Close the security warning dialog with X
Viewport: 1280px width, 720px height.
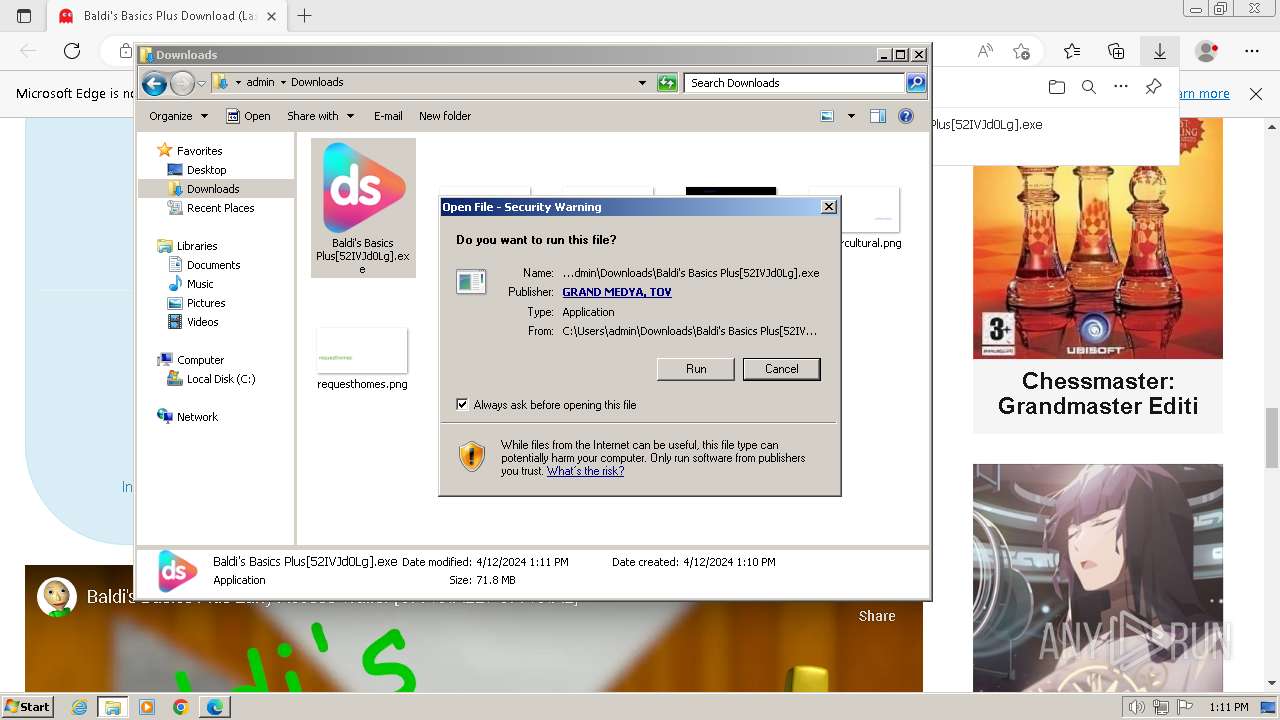point(829,207)
